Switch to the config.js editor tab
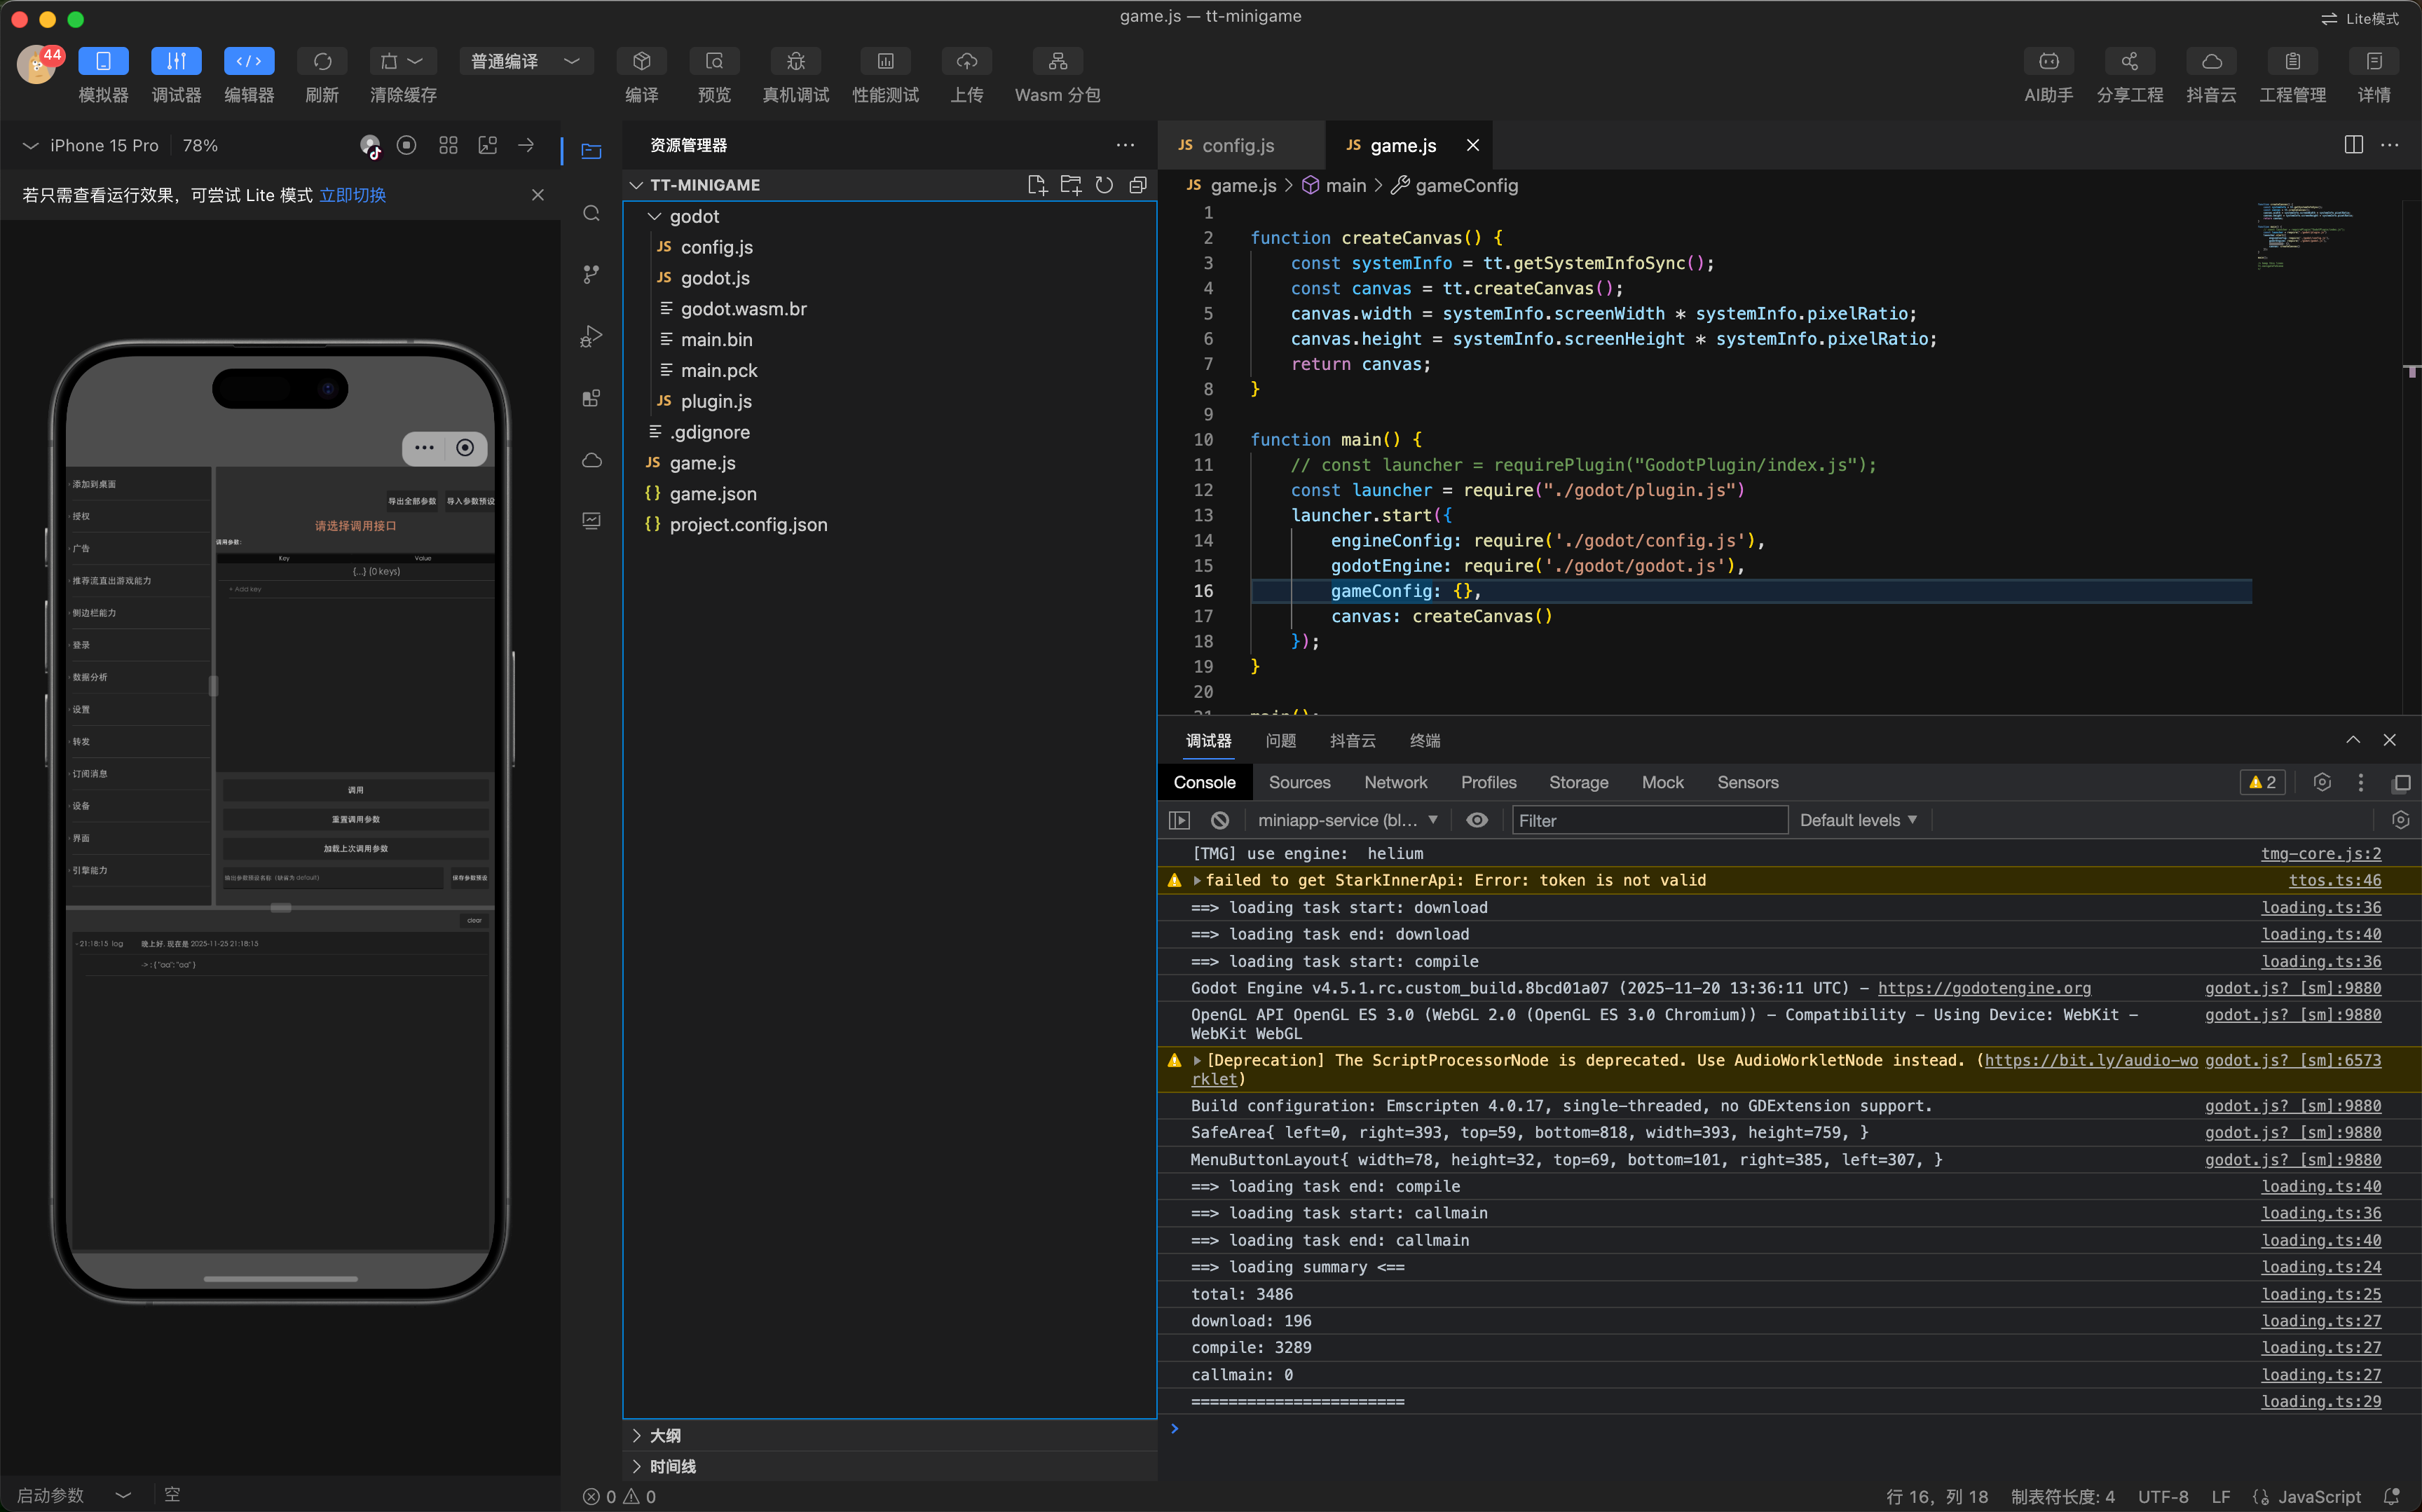The width and height of the screenshot is (2422, 1512). click(x=1237, y=145)
